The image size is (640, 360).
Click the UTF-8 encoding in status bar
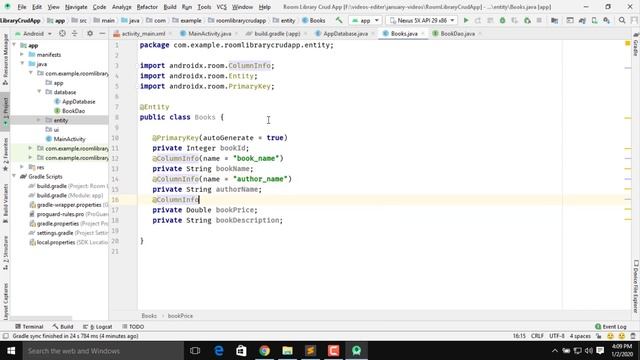(x=557, y=336)
